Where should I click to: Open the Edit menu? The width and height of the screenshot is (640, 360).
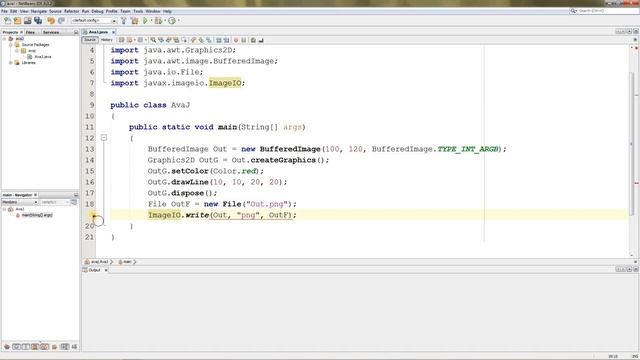tap(13, 11)
